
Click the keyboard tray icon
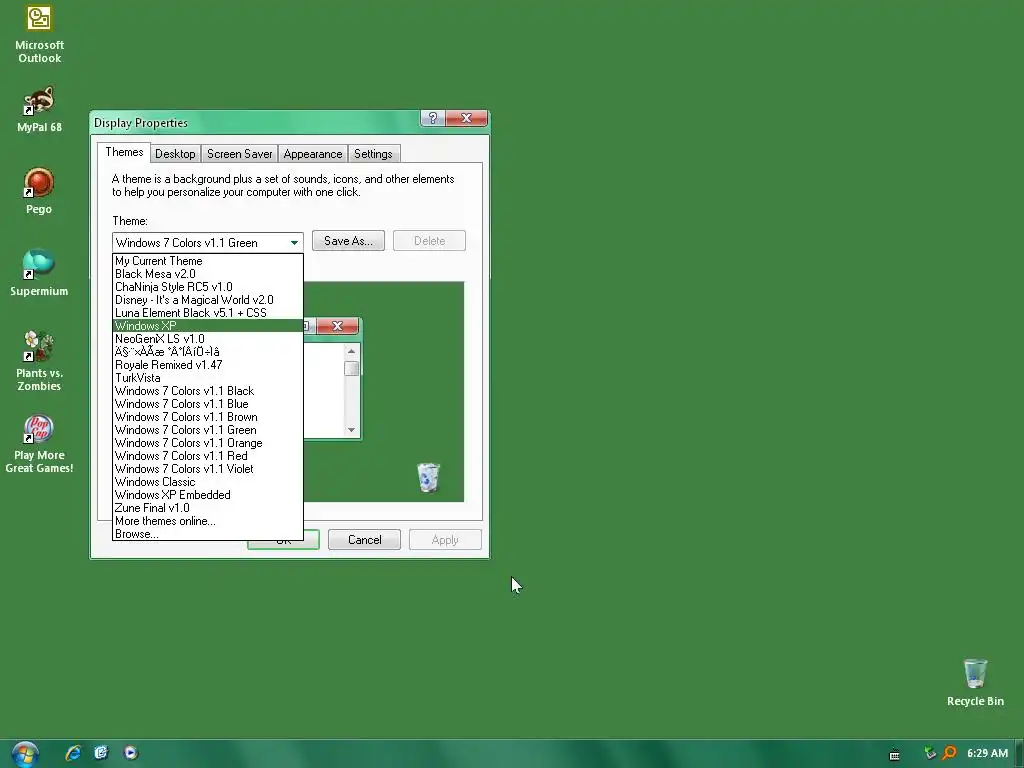(x=895, y=754)
